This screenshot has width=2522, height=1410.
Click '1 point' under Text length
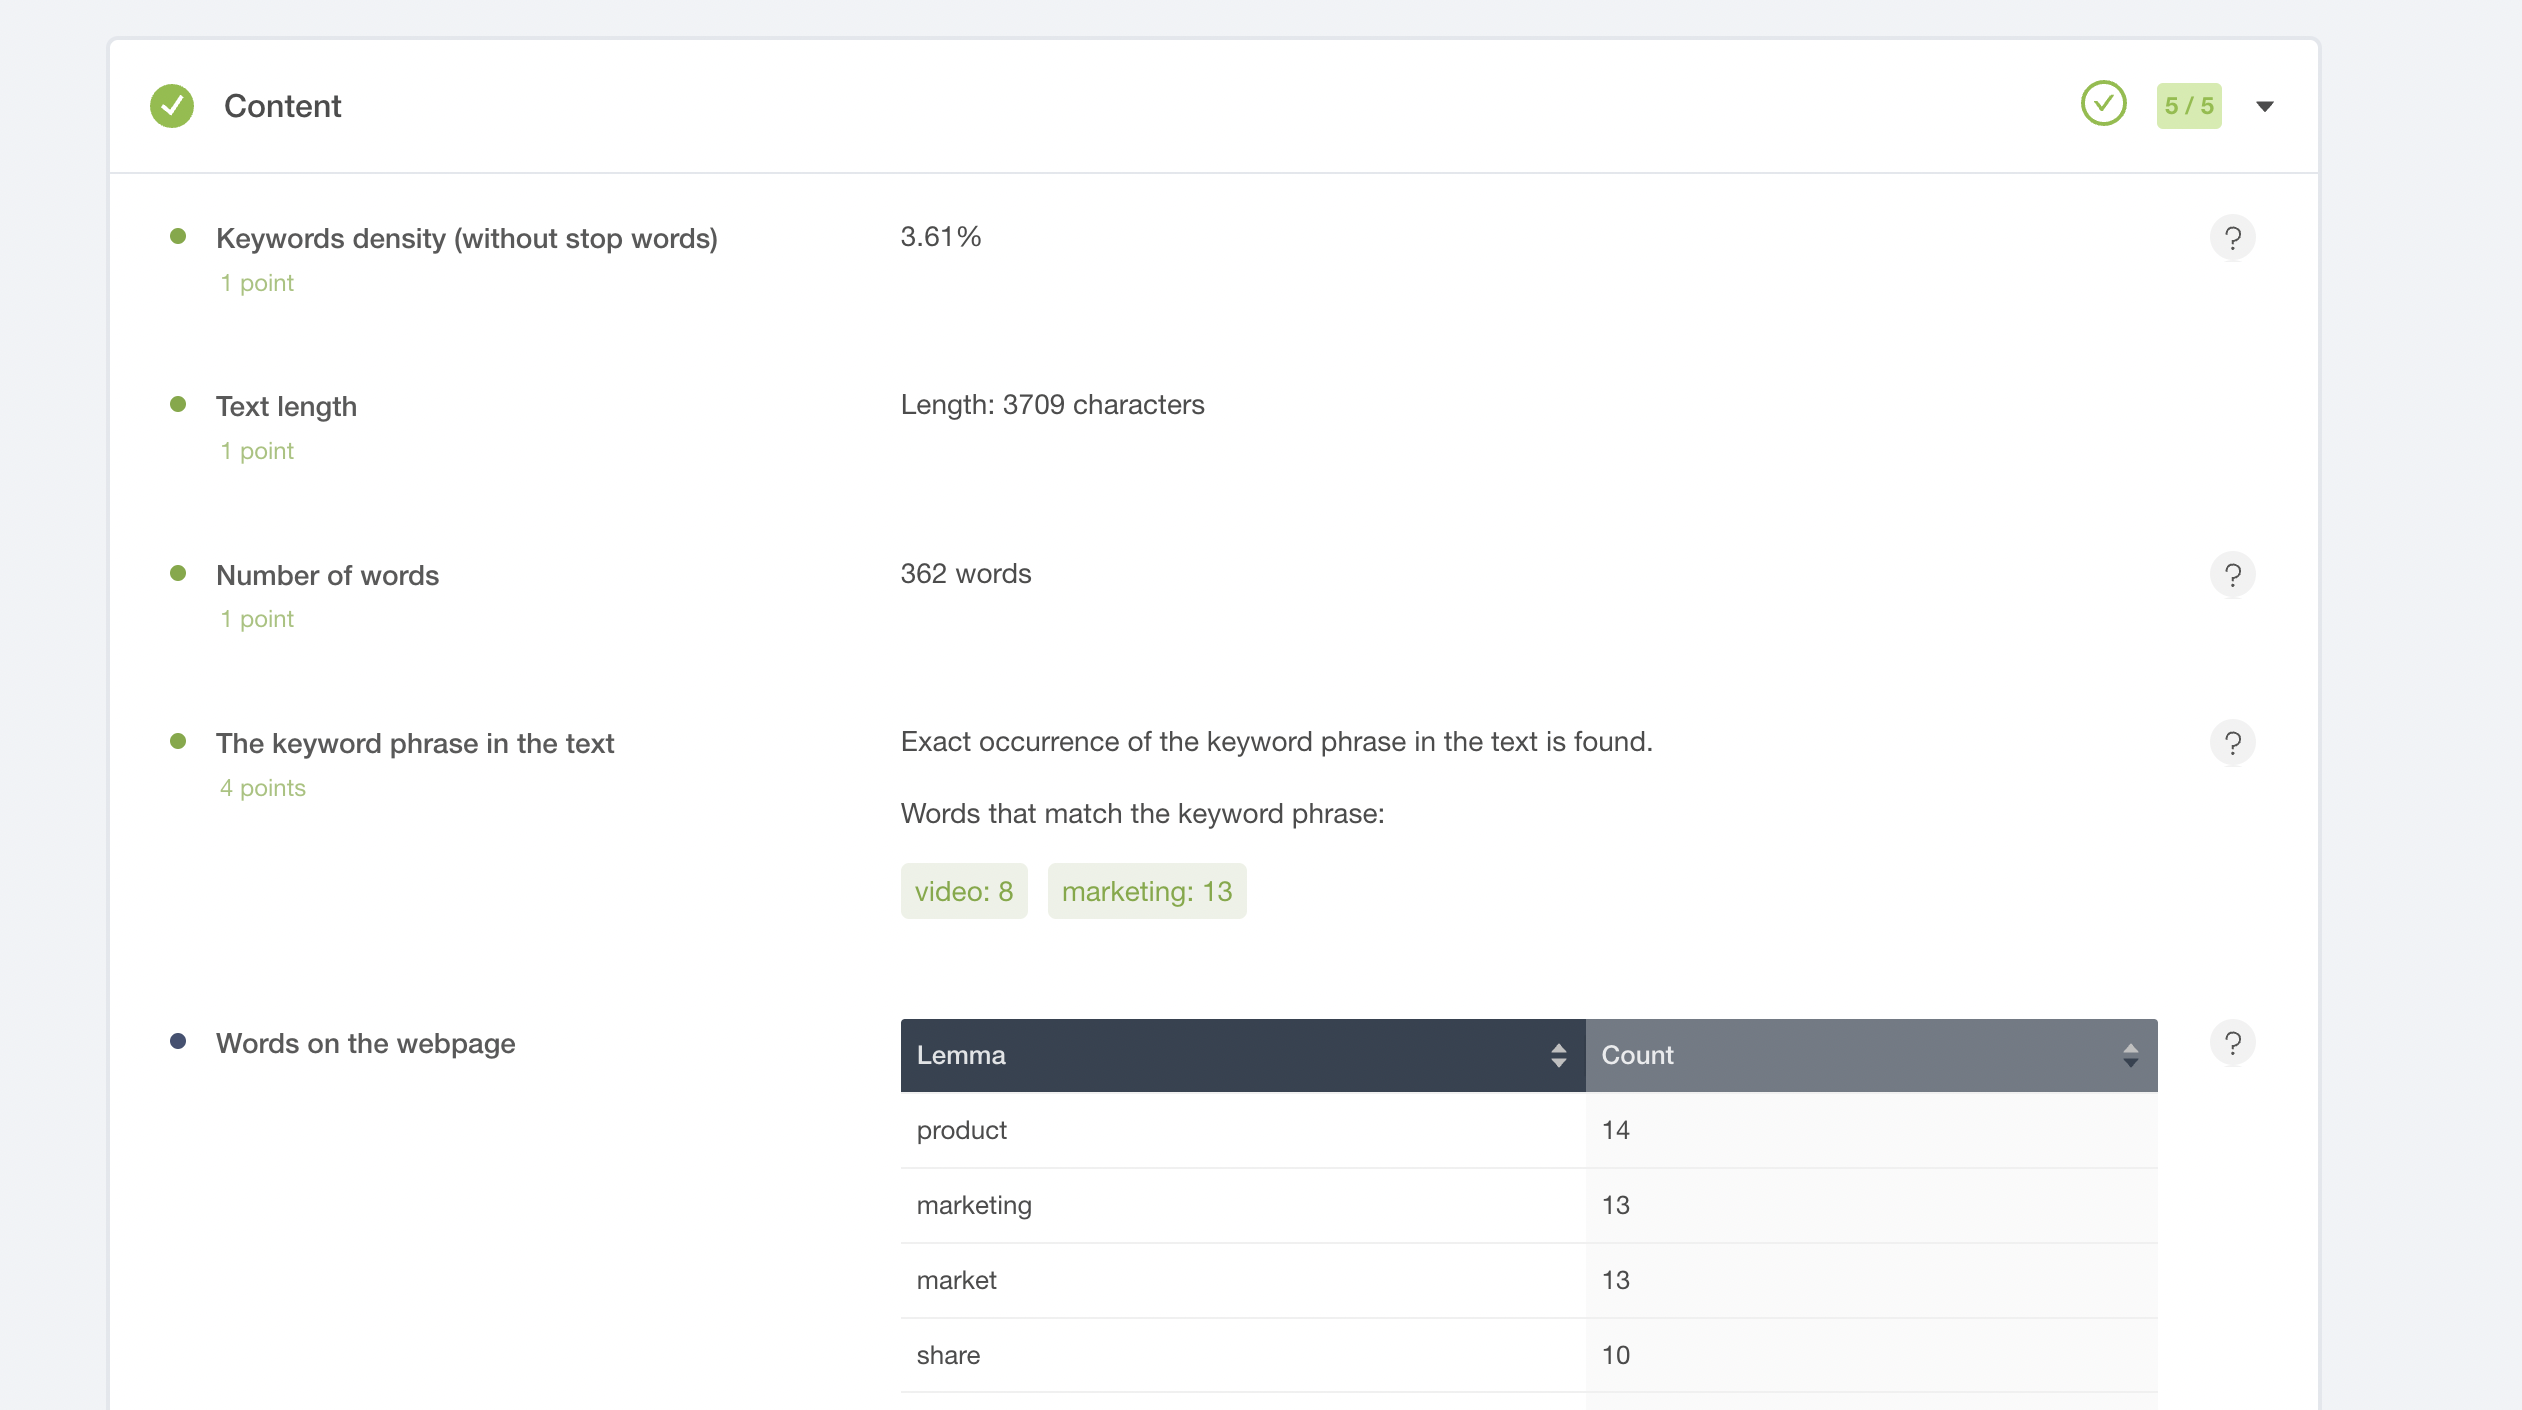(x=257, y=451)
